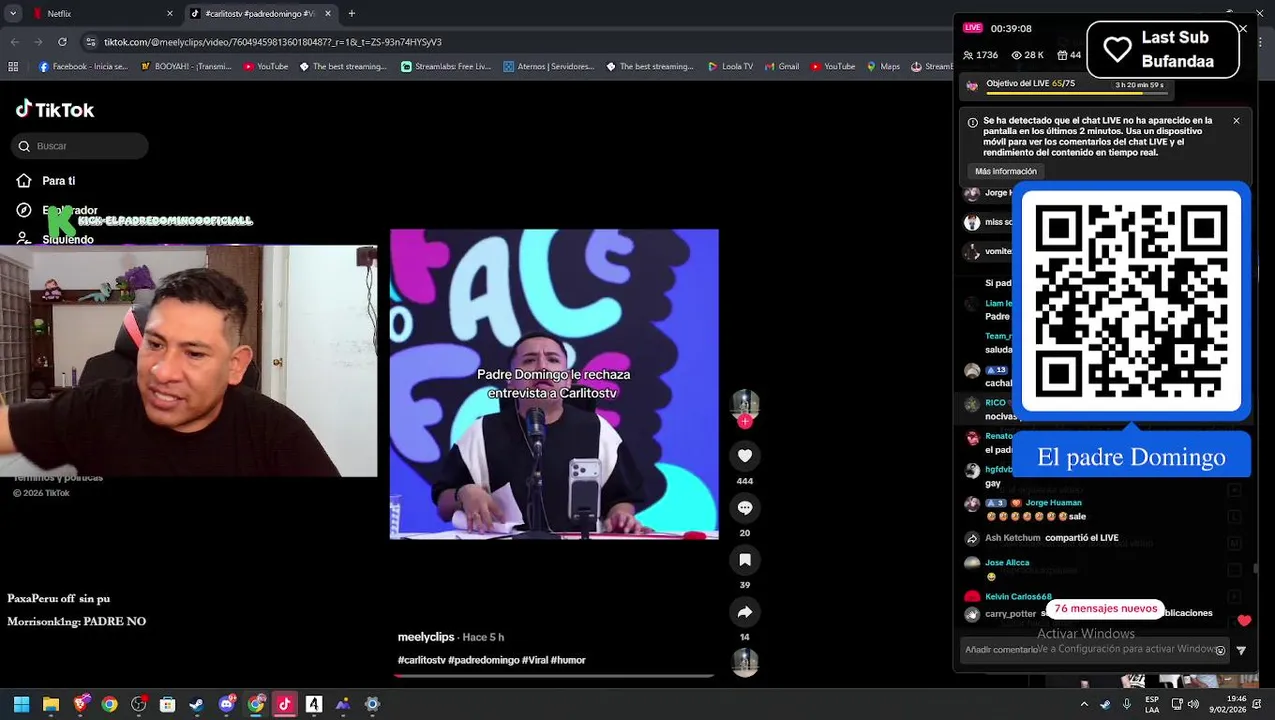Open Steam from taskbar

click(x=197, y=704)
